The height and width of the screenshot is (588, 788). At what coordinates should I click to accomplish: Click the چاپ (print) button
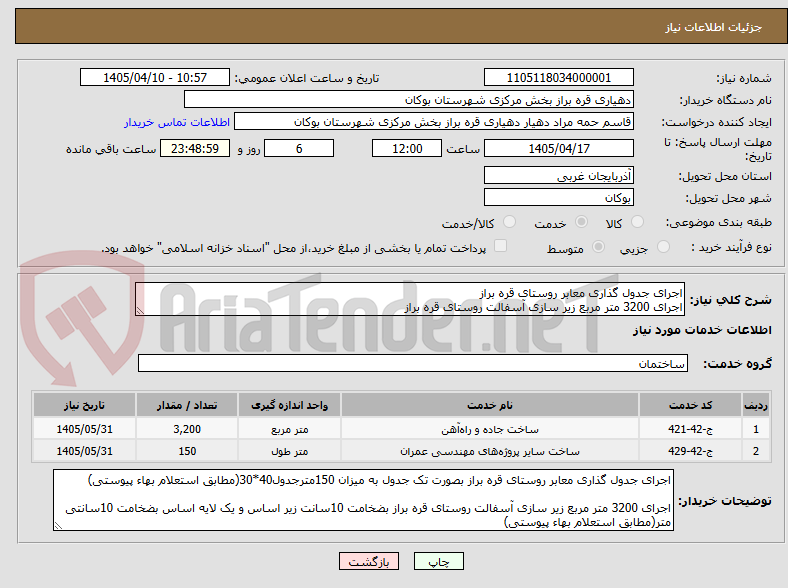[438, 561]
